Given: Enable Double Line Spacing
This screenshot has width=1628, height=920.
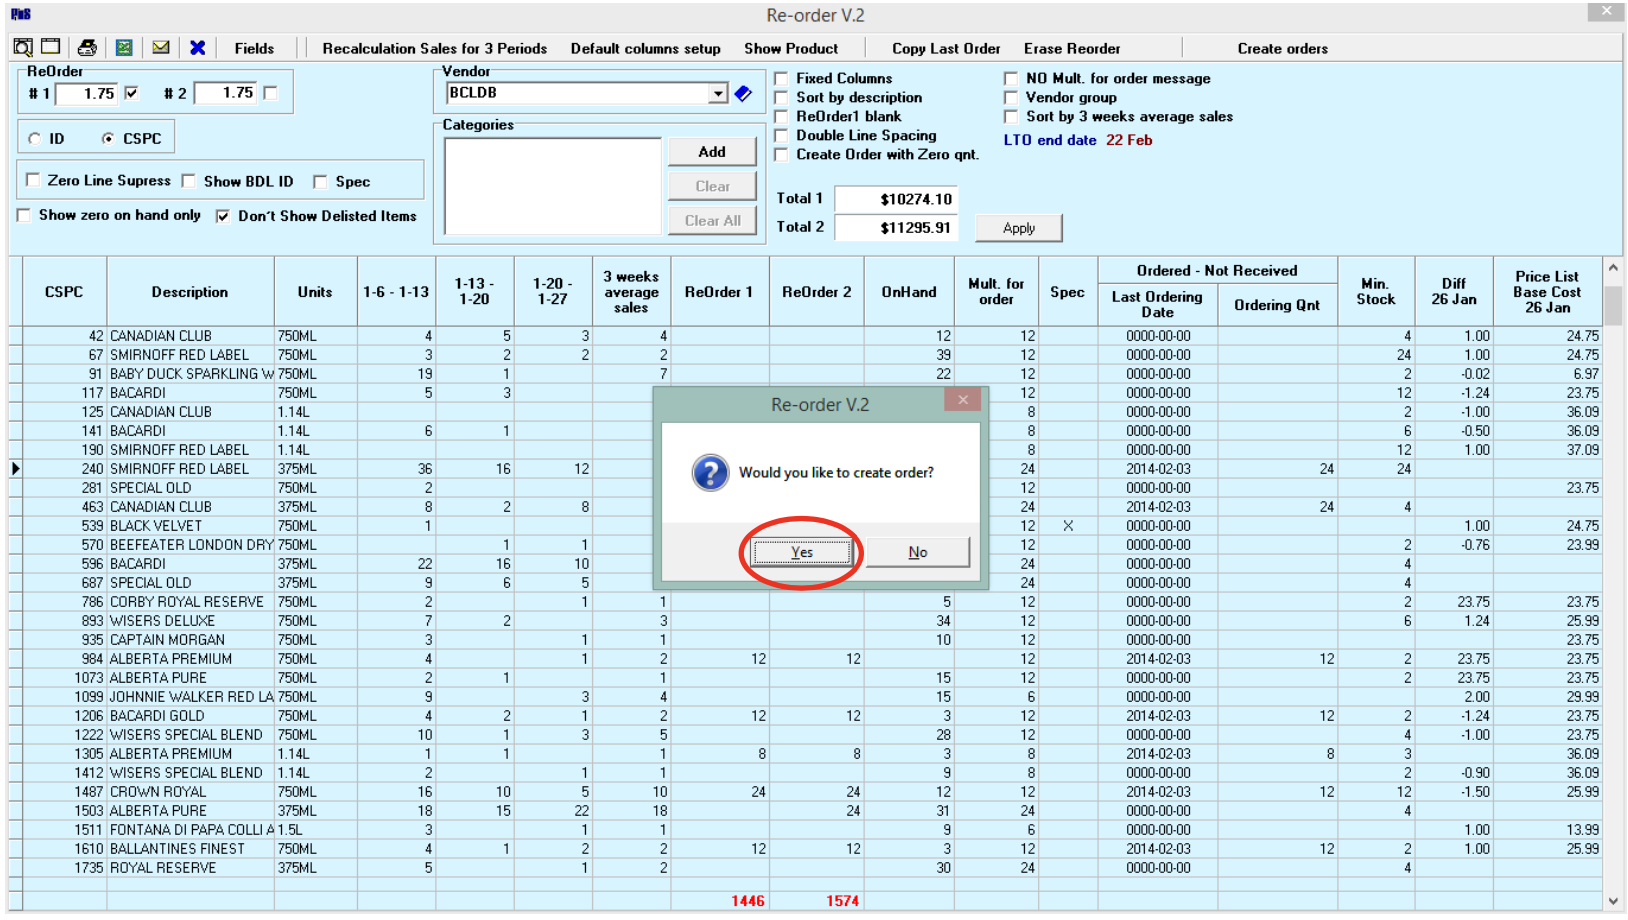Looking at the screenshot, I should (x=781, y=135).
